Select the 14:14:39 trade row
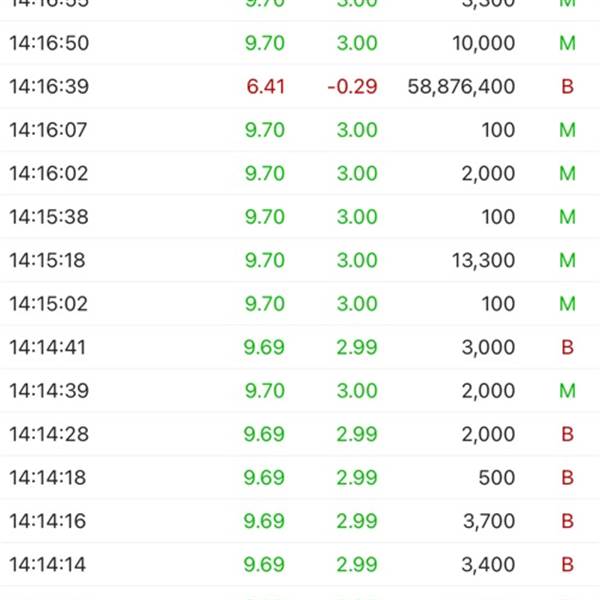Viewport: 600px width, 600px height. click(x=300, y=390)
